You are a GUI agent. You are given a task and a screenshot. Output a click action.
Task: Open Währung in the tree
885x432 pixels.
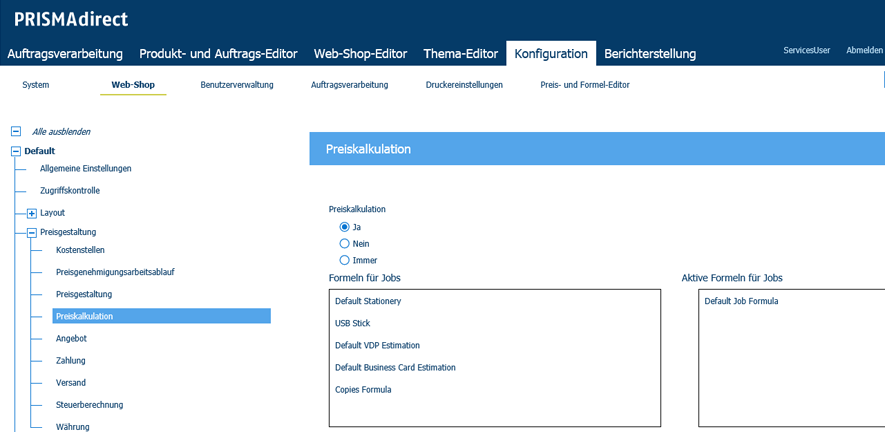click(x=72, y=427)
